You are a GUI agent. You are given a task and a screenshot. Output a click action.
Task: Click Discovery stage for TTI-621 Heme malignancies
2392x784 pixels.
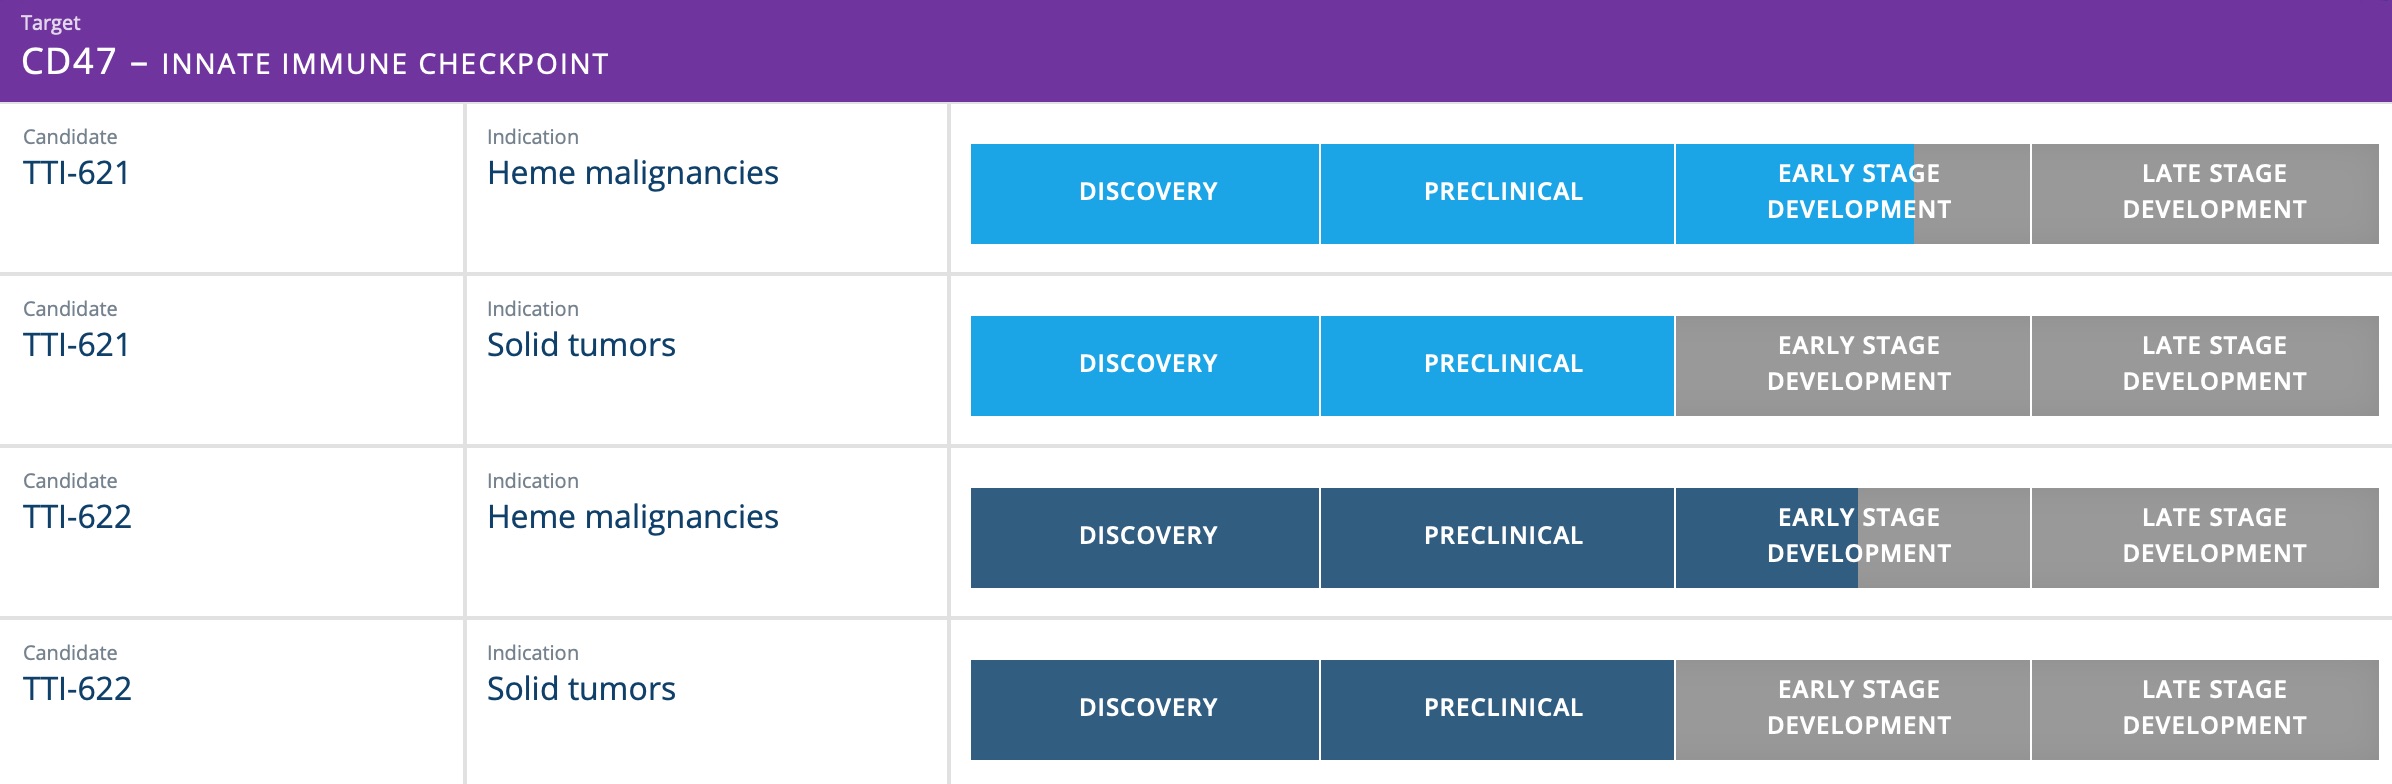[1146, 193]
